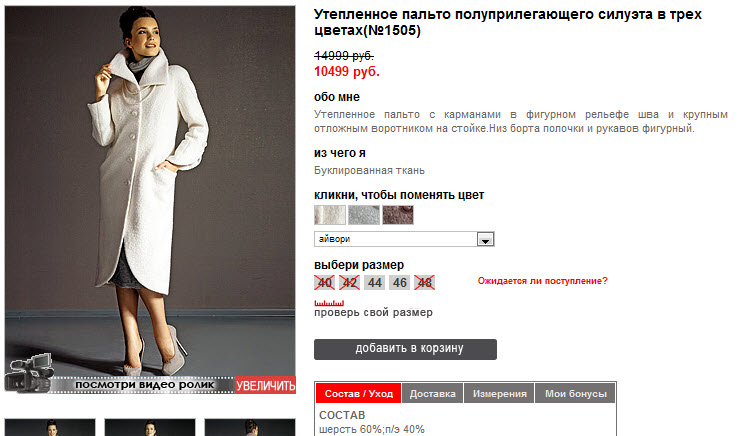
Task: Click unavailable size 40
Action: tap(324, 283)
